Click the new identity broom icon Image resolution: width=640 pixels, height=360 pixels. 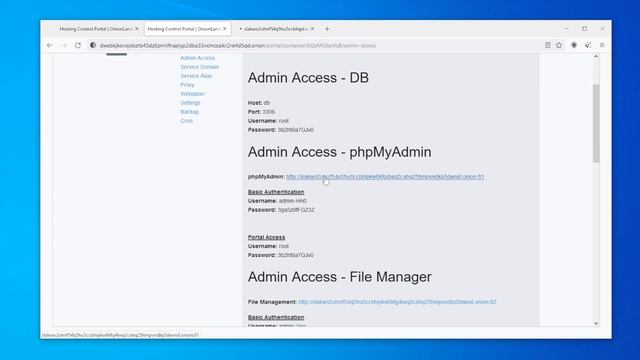pyautogui.click(x=588, y=45)
